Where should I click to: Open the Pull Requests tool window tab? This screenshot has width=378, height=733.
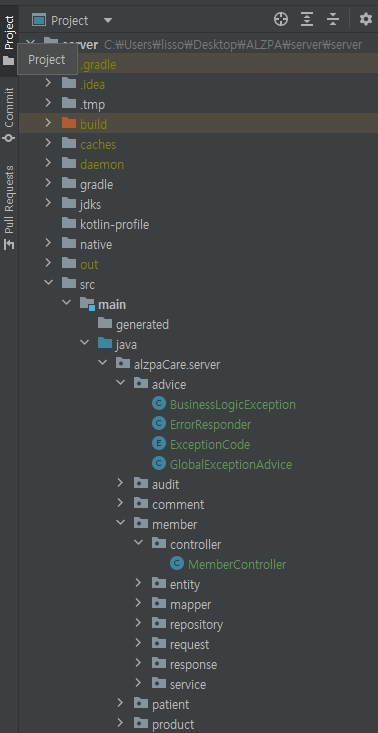(x=9, y=207)
